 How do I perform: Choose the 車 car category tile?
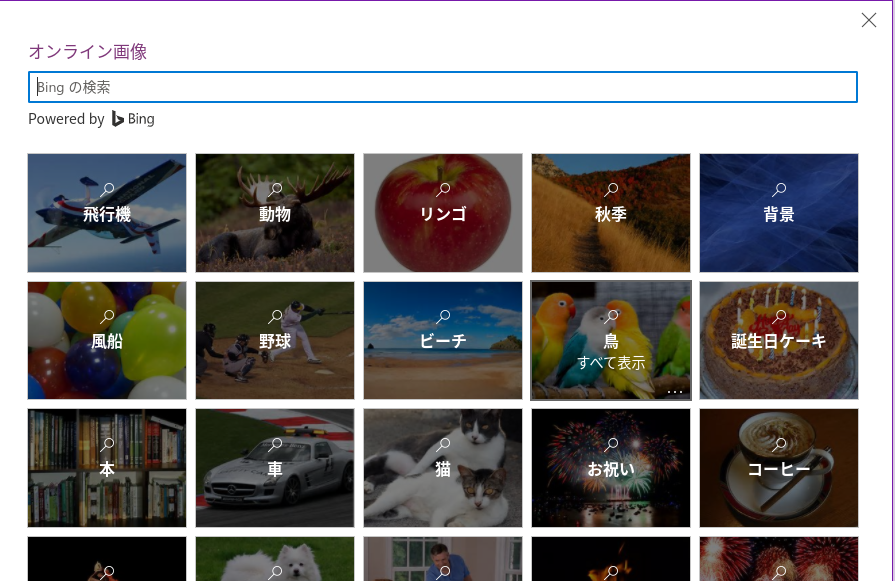(275, 468)
